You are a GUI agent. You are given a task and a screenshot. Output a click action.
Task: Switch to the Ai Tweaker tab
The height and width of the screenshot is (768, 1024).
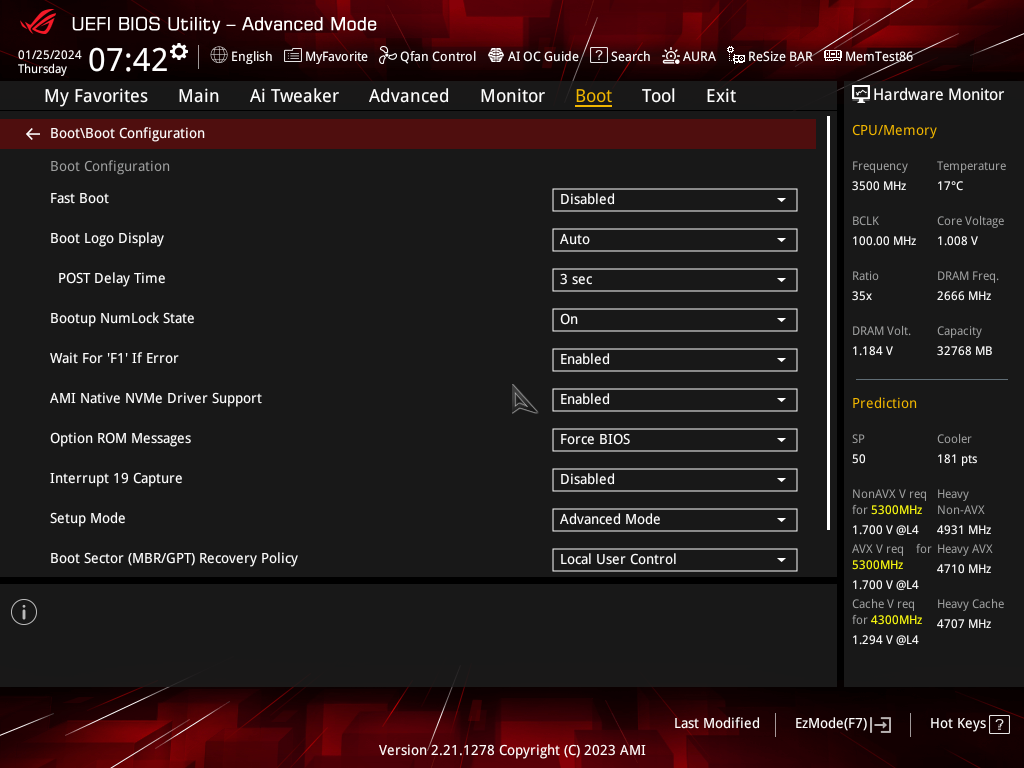[x=294, y=96]
